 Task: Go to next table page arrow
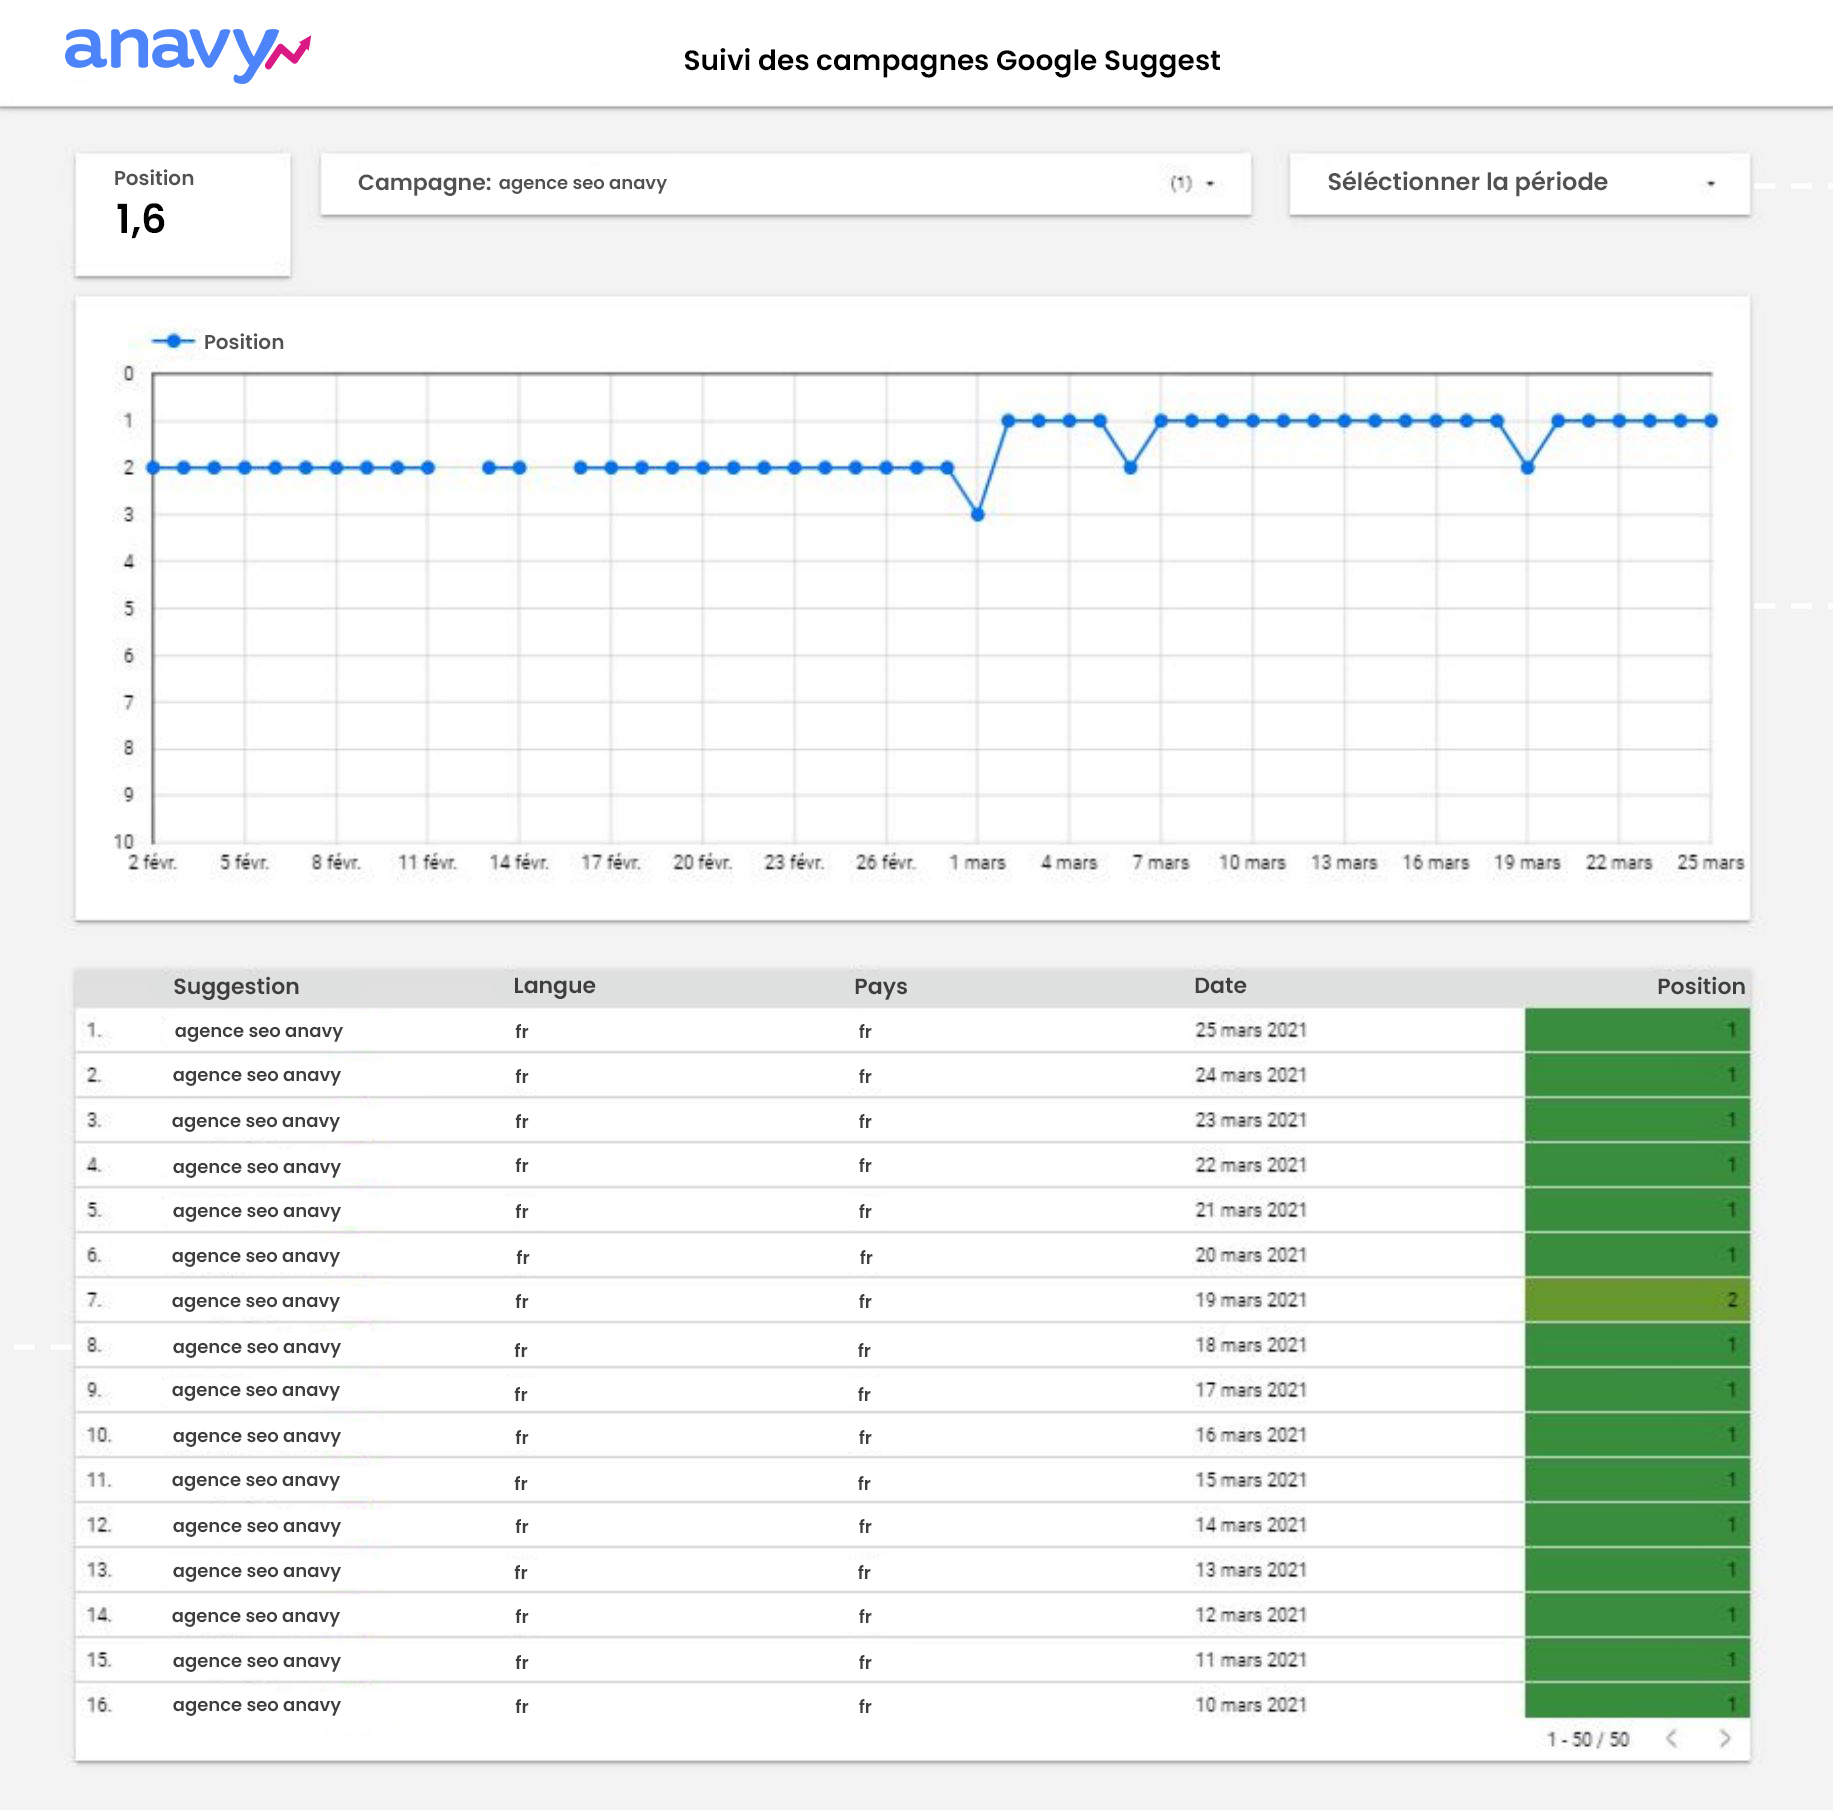tap(1725, 1738)
